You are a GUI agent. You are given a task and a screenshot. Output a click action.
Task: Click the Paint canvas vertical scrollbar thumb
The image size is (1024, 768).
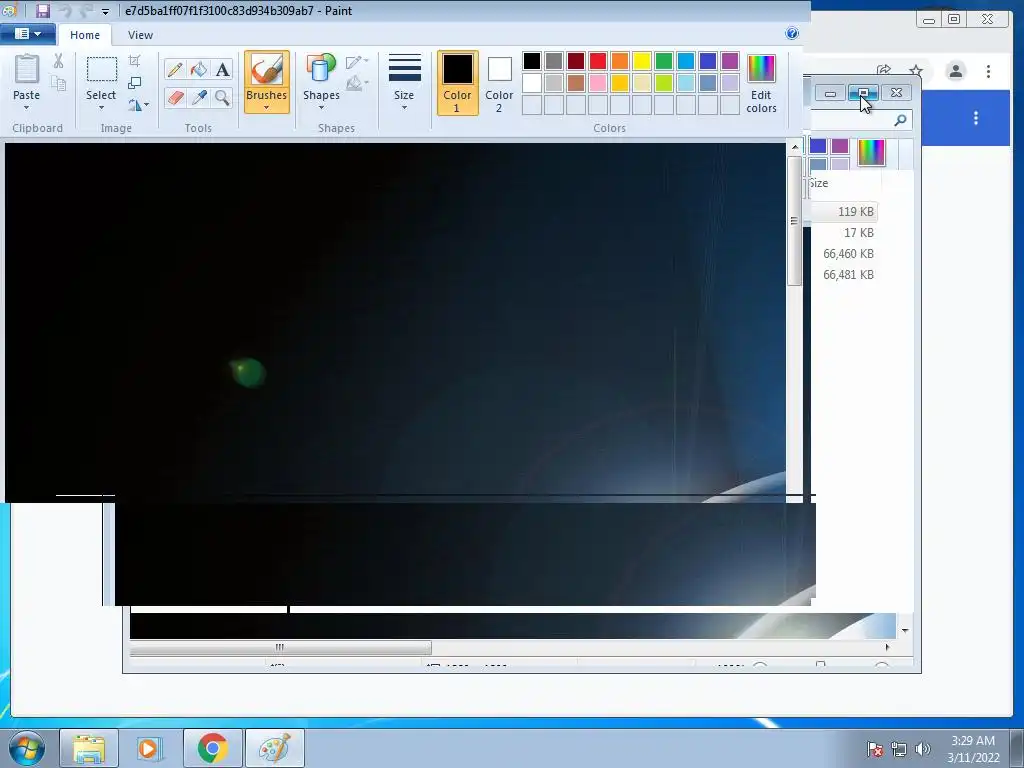794,221
